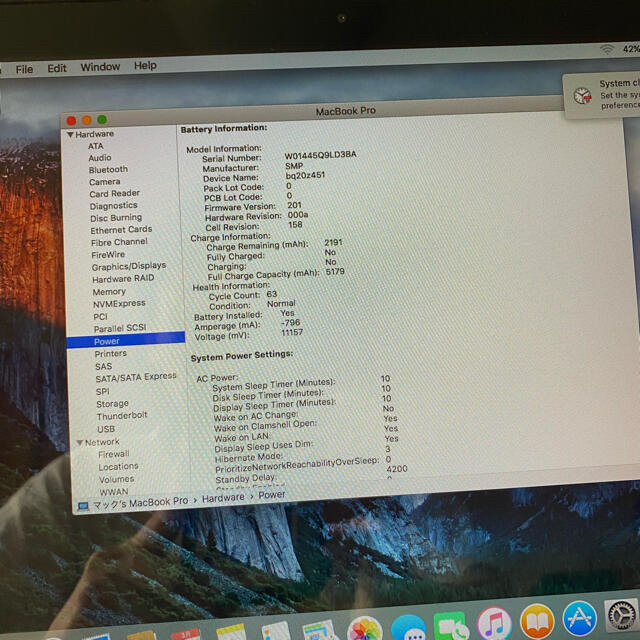Select WWAN under Network

point(114,492)
